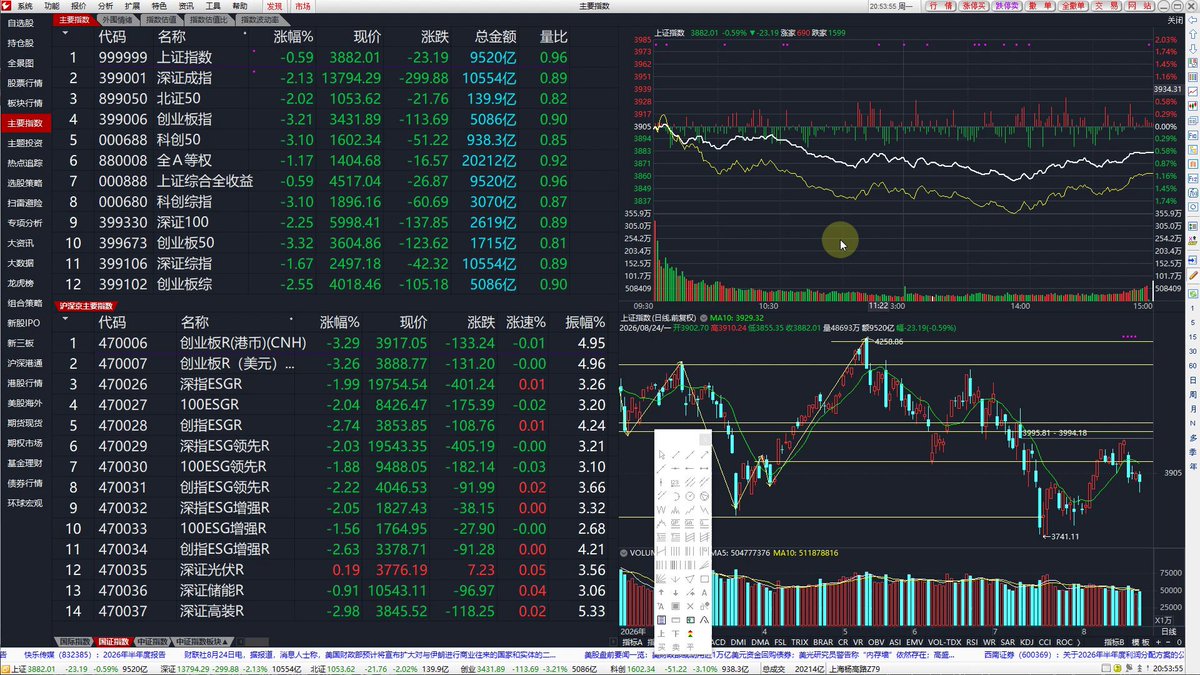This screenshot has width=1200, height=675.
Task: Close the drawing tools palette
Action: pos(705,440)
